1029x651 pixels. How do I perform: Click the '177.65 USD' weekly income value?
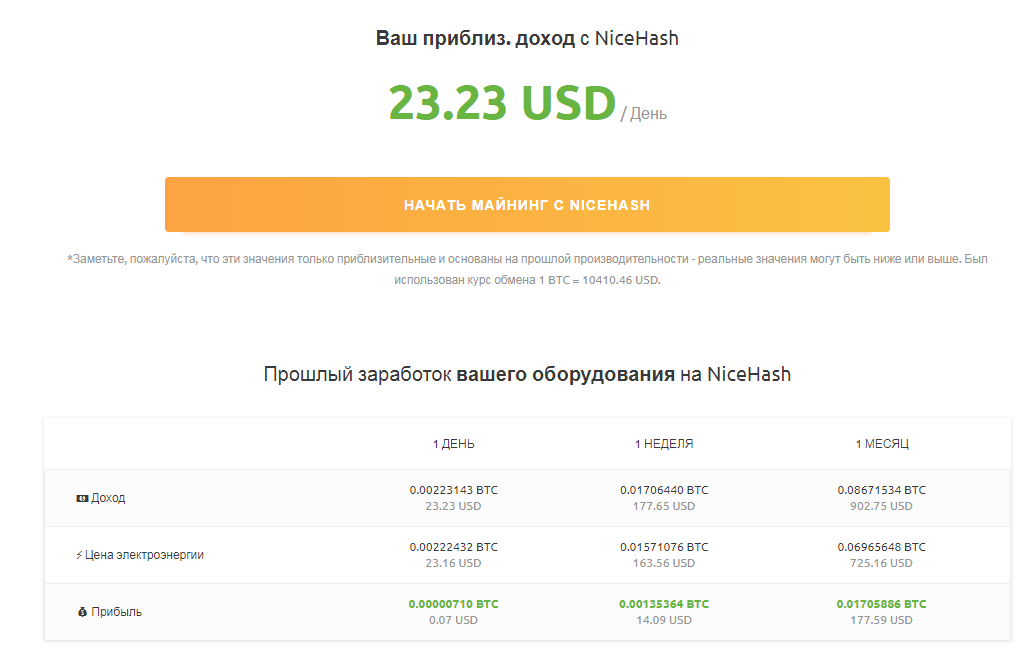pos(663,507)
